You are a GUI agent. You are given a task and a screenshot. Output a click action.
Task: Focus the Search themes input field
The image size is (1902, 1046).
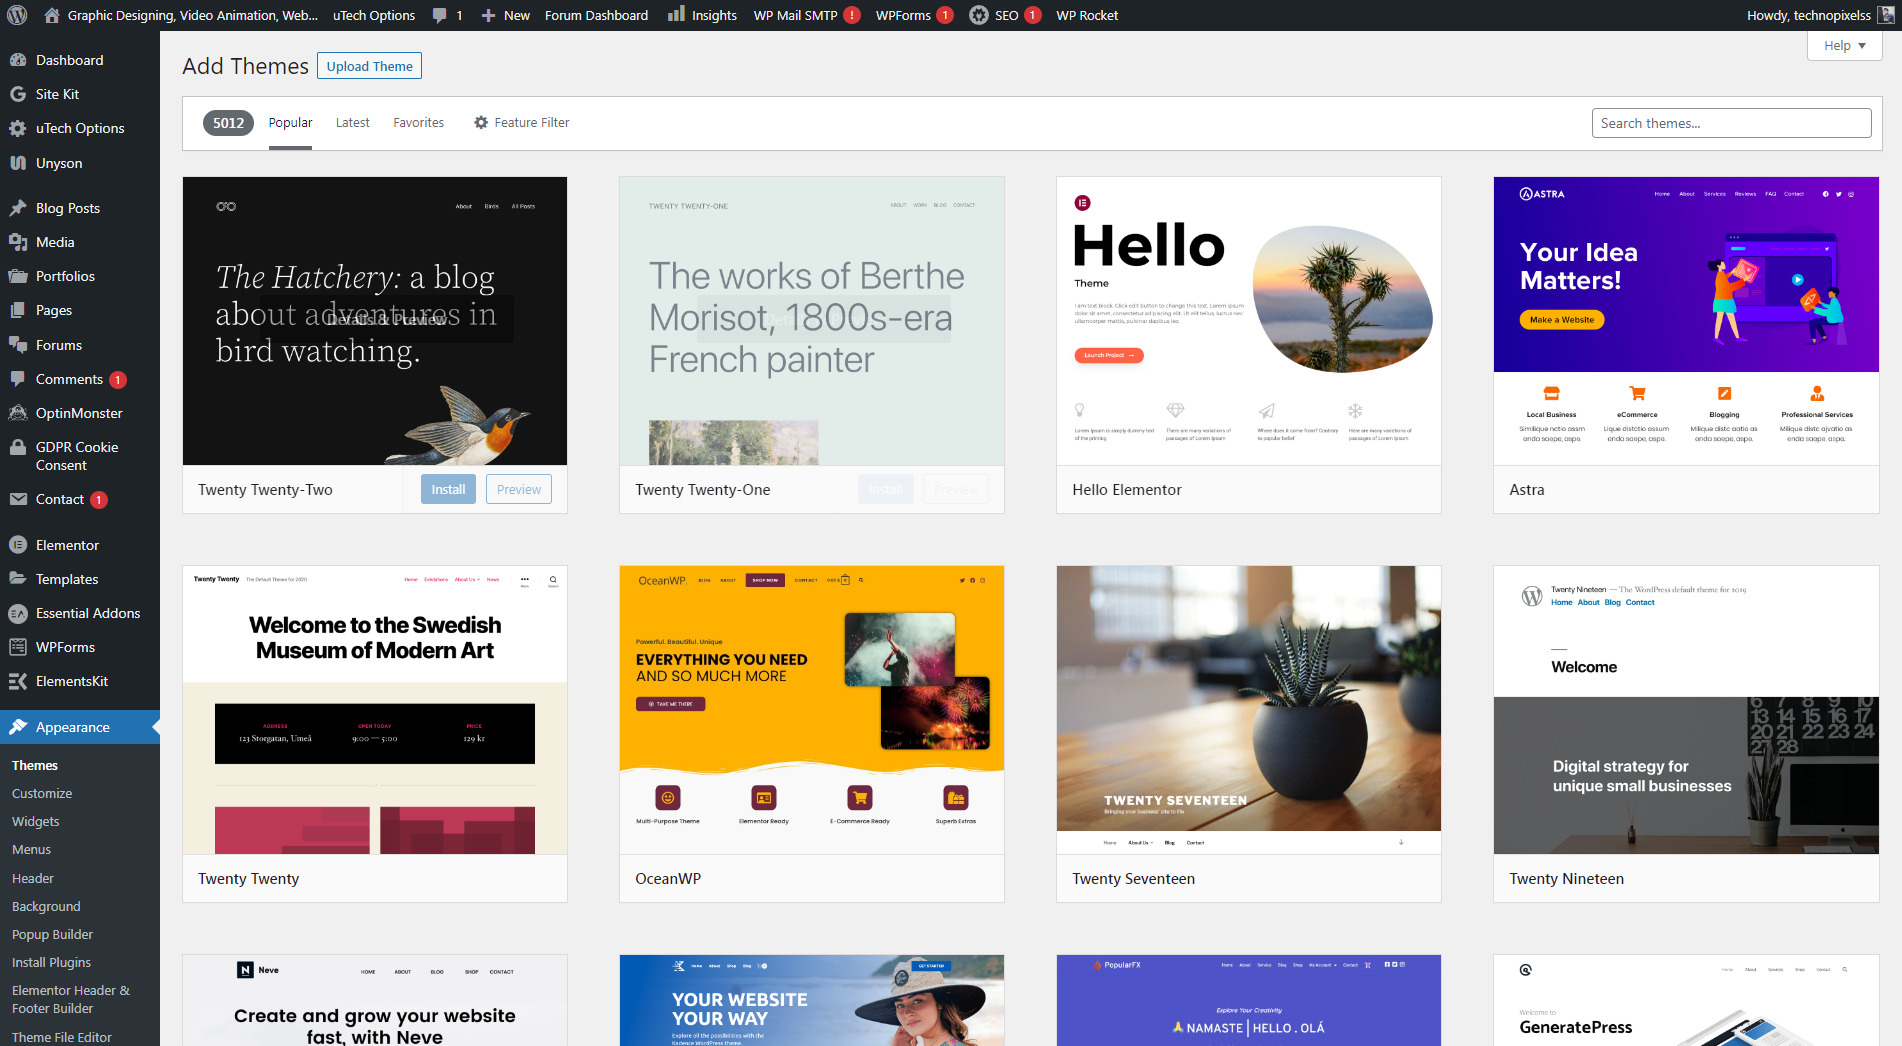click(x=1731, y=123)
